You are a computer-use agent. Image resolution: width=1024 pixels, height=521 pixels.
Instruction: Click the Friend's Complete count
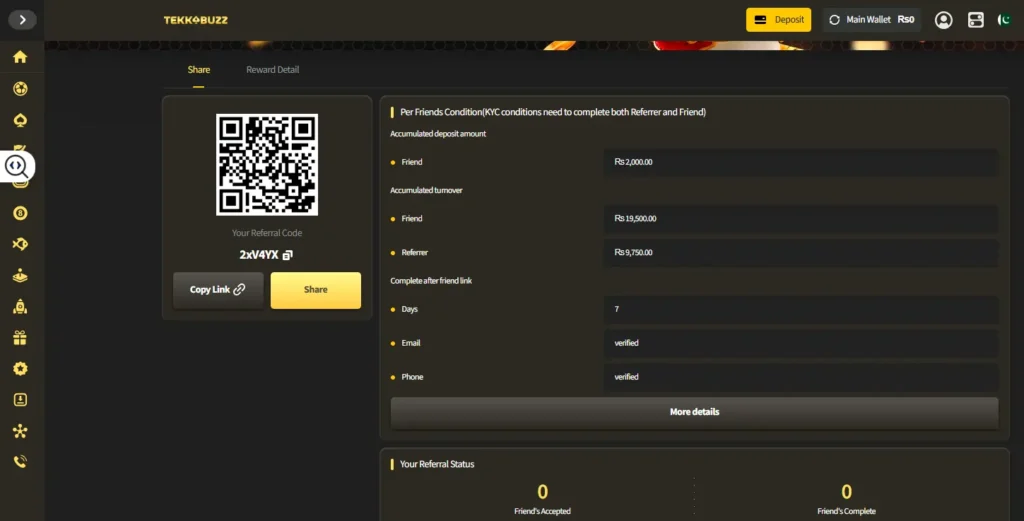pos(846,492)
